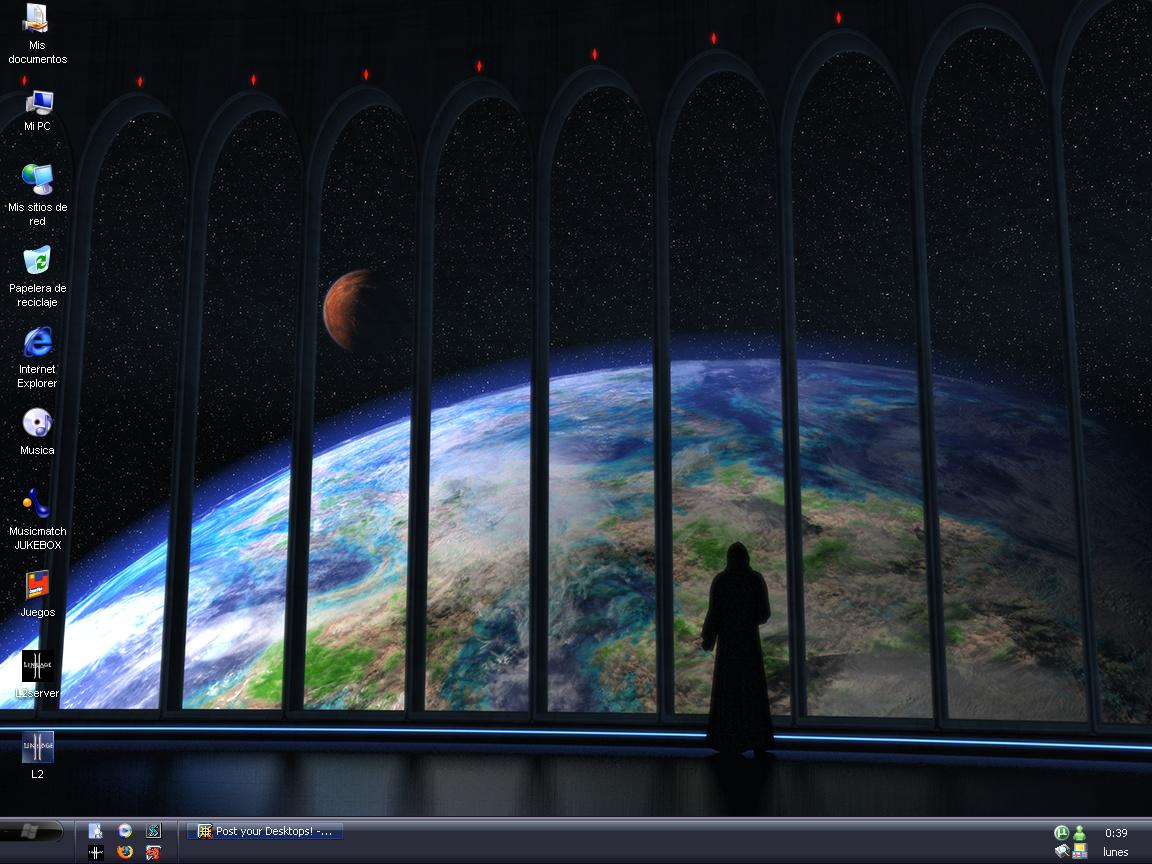
Task: Click the 'lunes' day label in the tray
Action: coord(1115,852)
